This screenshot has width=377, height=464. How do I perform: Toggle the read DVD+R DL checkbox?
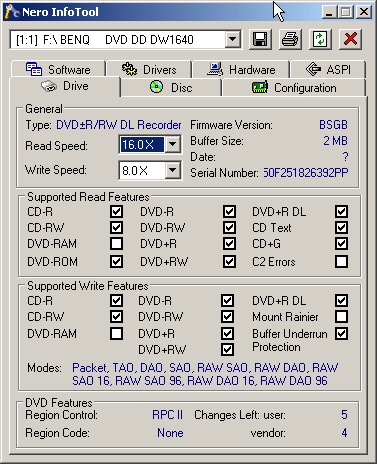[x=341, y=211]
